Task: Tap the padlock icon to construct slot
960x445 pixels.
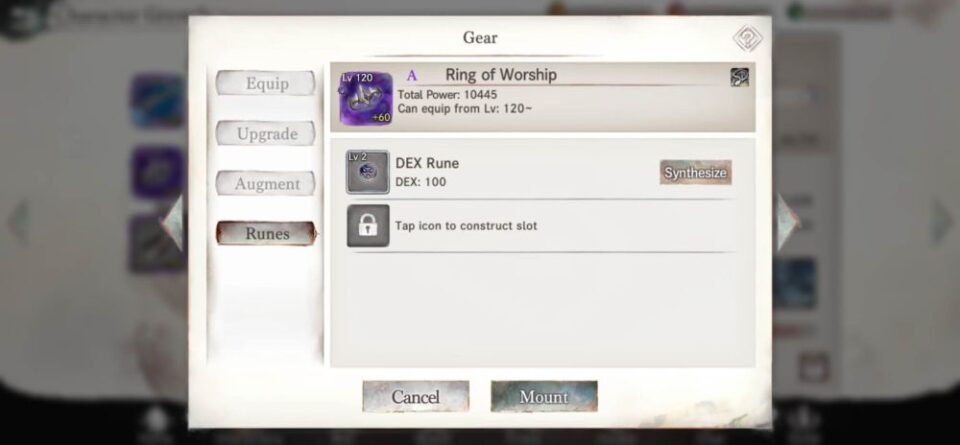Action: click(x=368, y=226)
